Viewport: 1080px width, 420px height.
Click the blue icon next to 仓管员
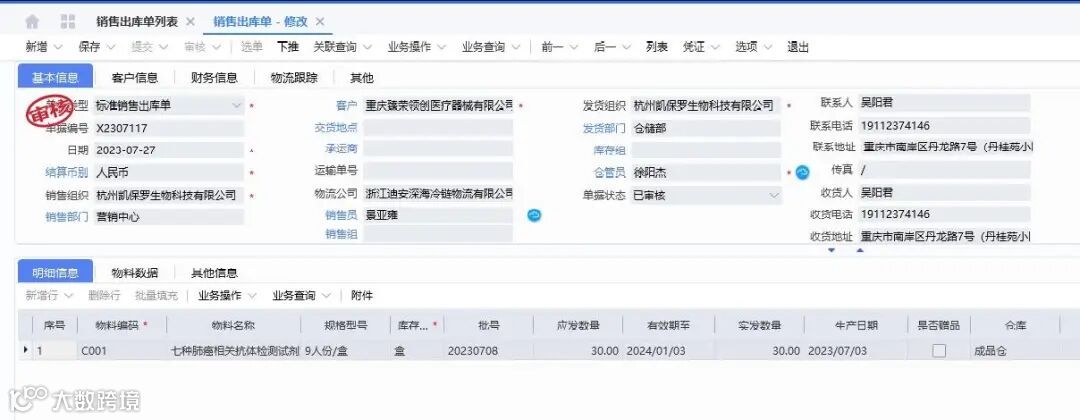[802, 172]
